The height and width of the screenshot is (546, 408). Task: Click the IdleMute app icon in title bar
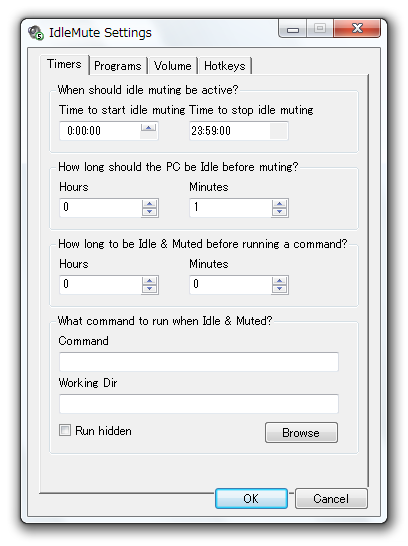pyautogui.click(x=36, y=33)
